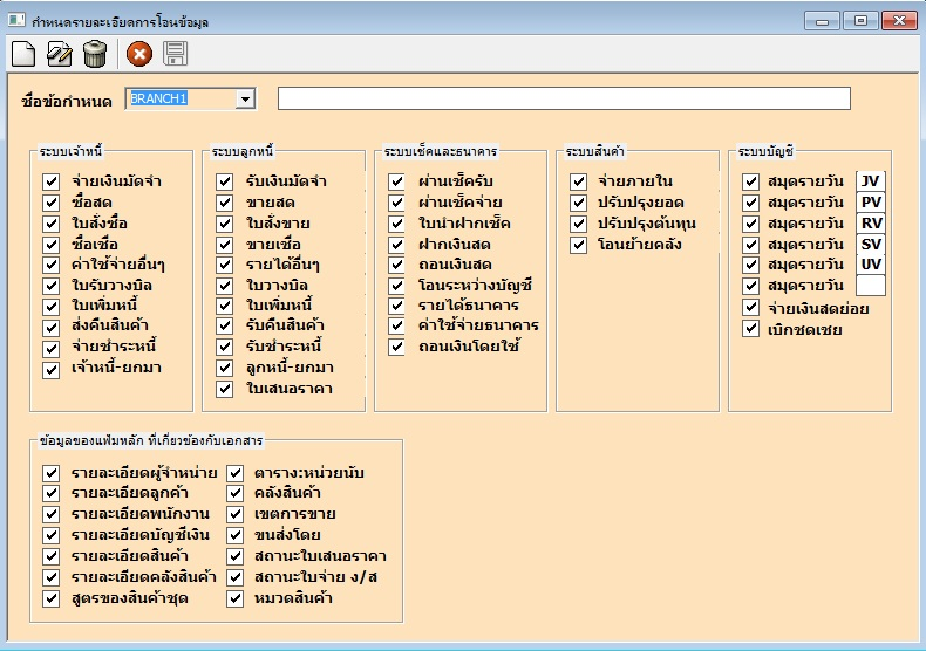
Task: Toggle the หมวดสินค้า checkbox
Action: pos(235,599)
